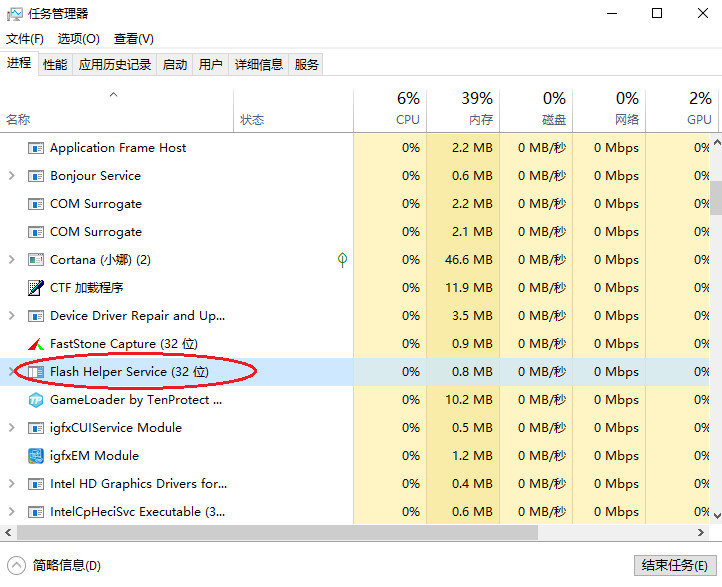
Task: Select the igfxEM Module row name
Action: [94, 456]
